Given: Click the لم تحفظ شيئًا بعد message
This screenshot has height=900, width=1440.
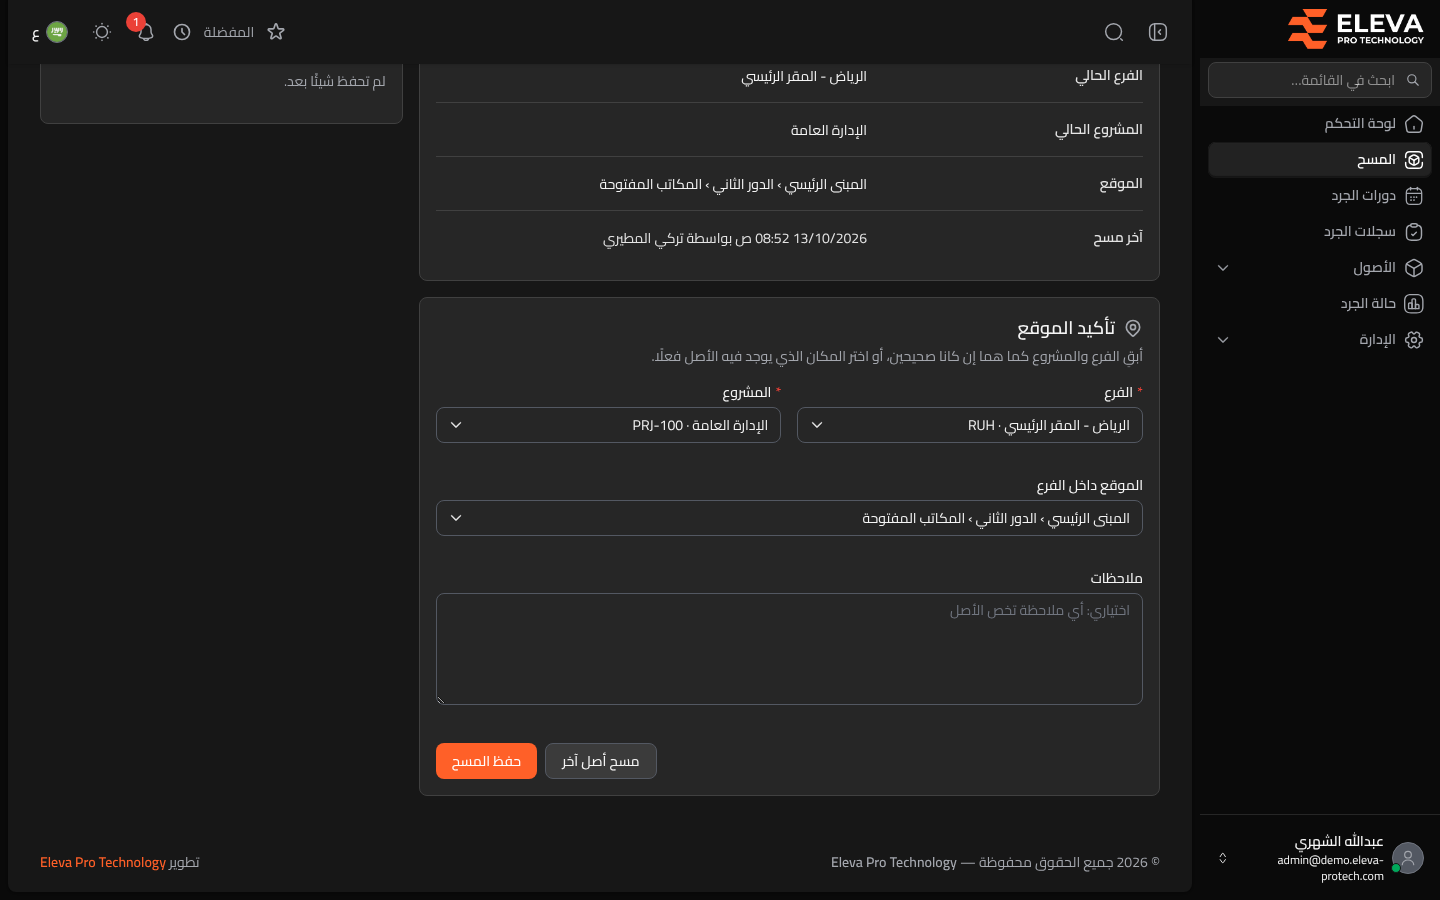Looking at the screenshot, I should point(335,81).
